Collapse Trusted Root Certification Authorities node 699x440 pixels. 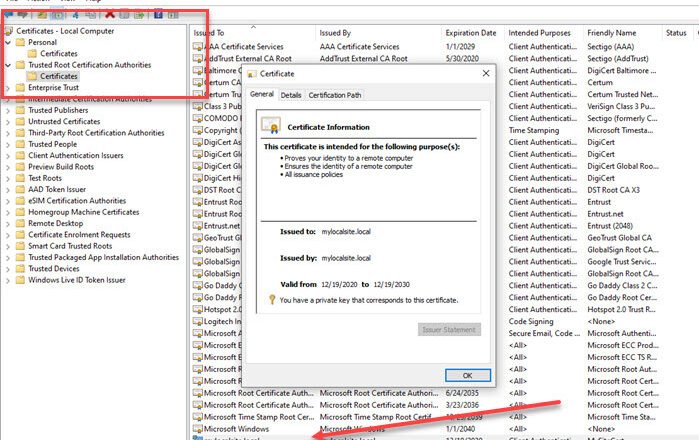tap(8, 65)
